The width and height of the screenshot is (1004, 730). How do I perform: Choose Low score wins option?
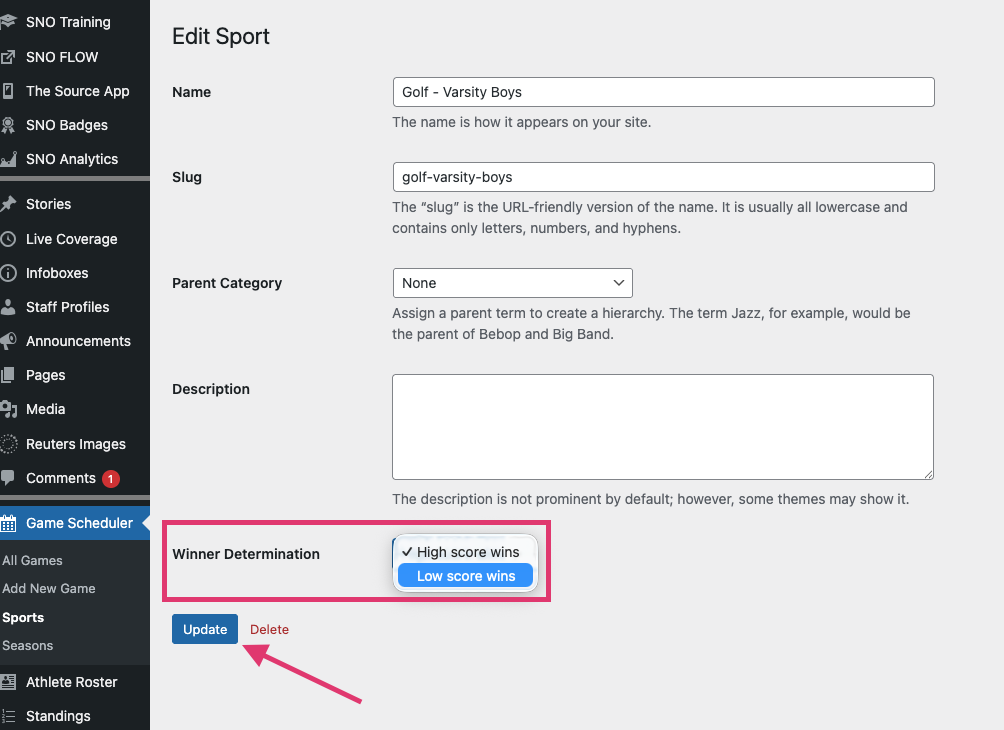click(466, 576)
